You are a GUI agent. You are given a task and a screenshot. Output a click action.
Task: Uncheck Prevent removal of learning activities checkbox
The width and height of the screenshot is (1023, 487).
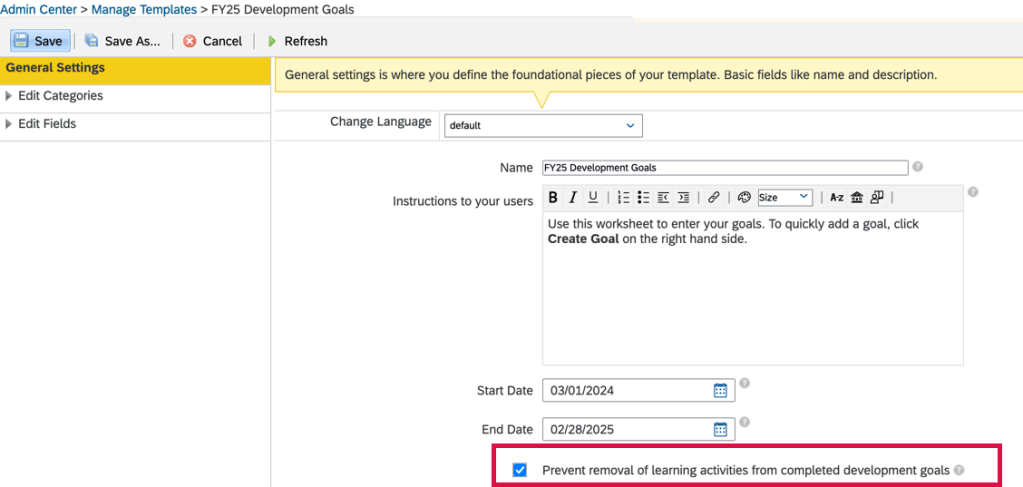(x=519, y=470)
